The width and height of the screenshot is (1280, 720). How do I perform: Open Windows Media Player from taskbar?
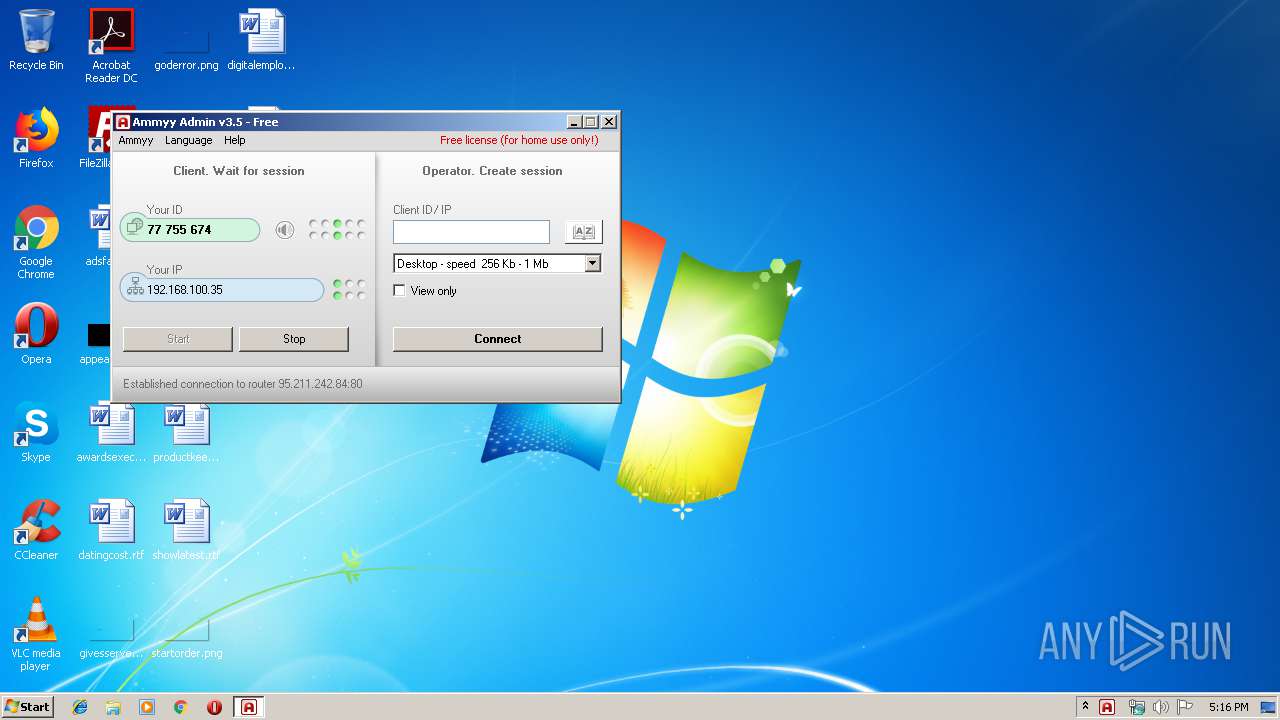(147, 707)
